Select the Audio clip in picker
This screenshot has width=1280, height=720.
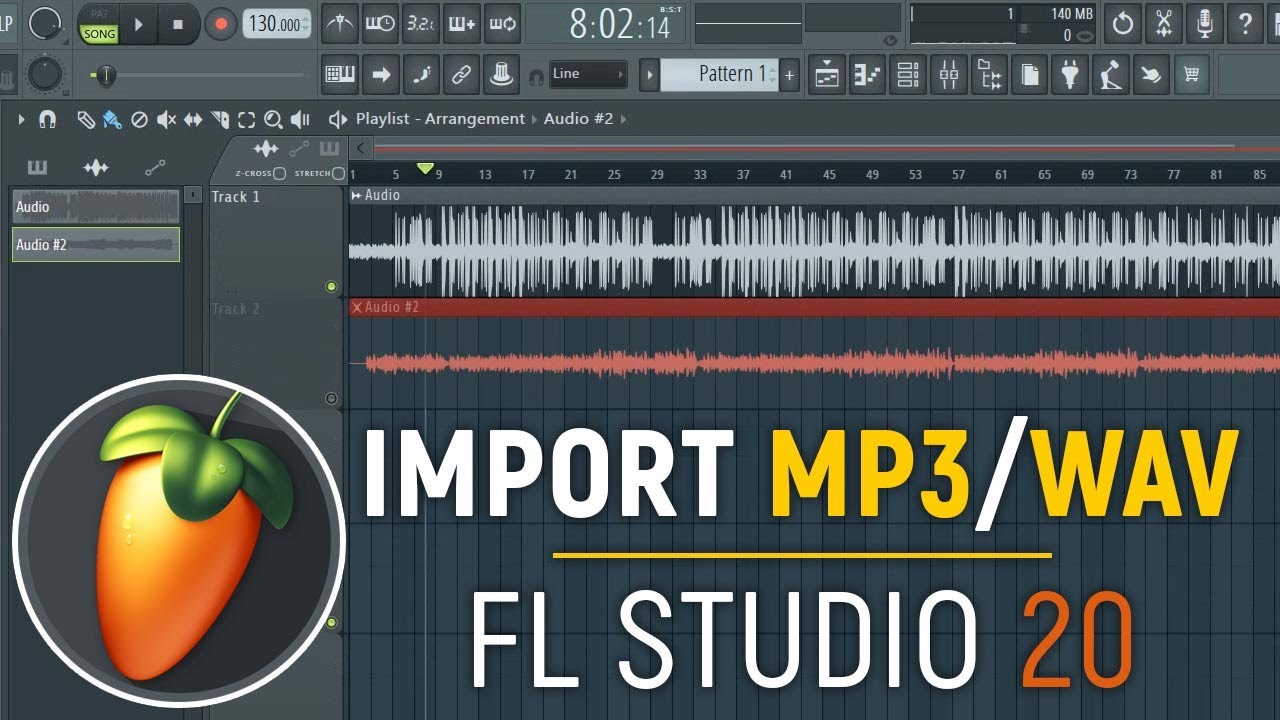click(96, 207)
